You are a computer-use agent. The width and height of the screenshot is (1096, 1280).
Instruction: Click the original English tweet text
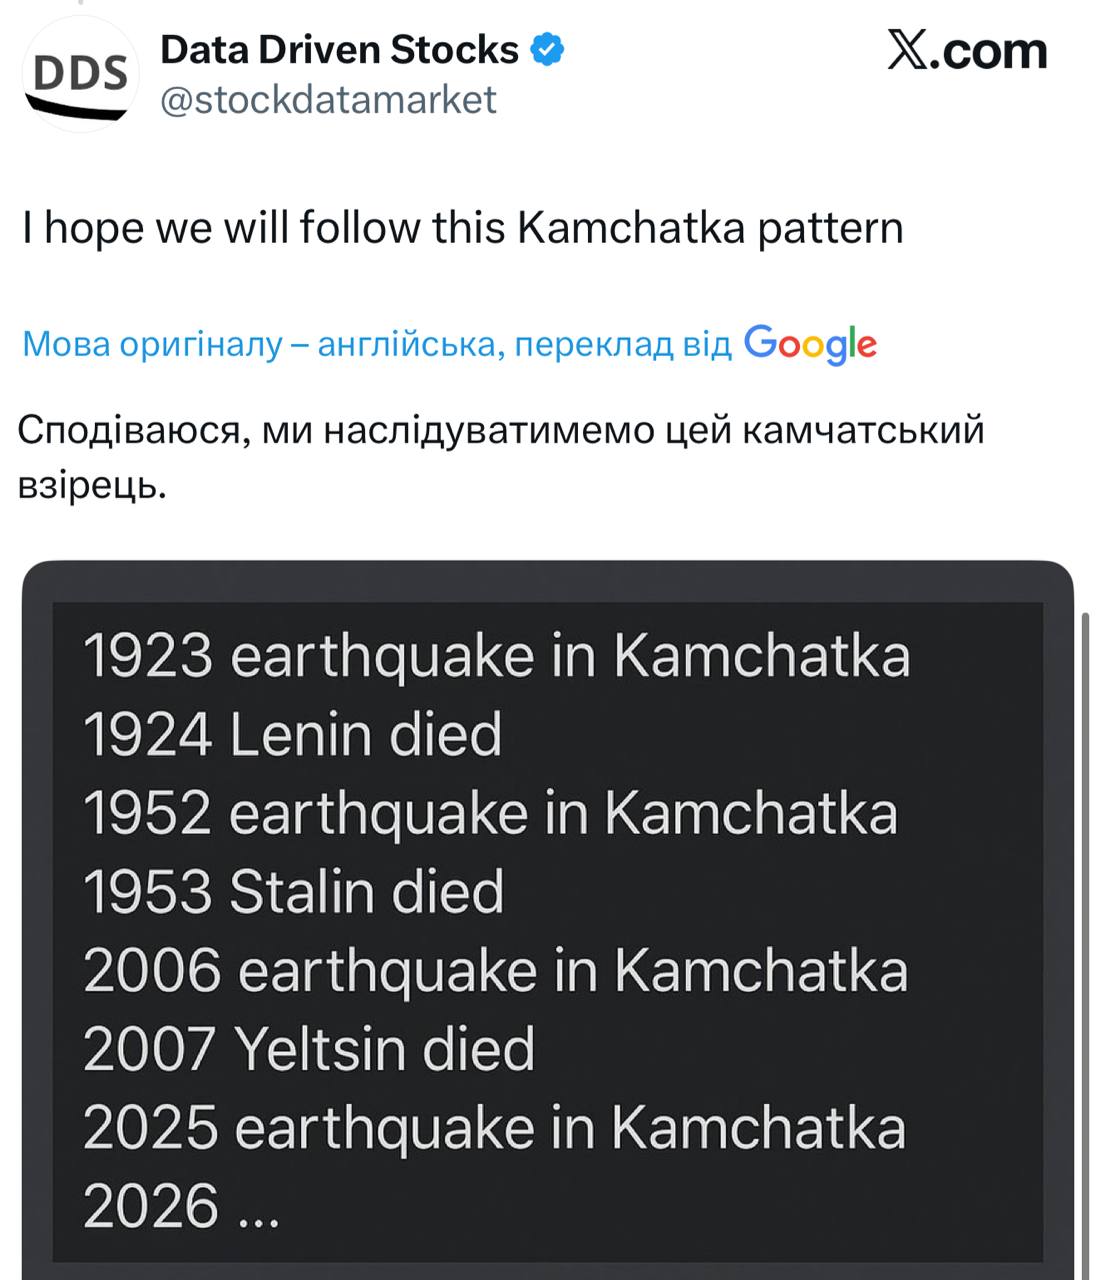tap(462, 228)
